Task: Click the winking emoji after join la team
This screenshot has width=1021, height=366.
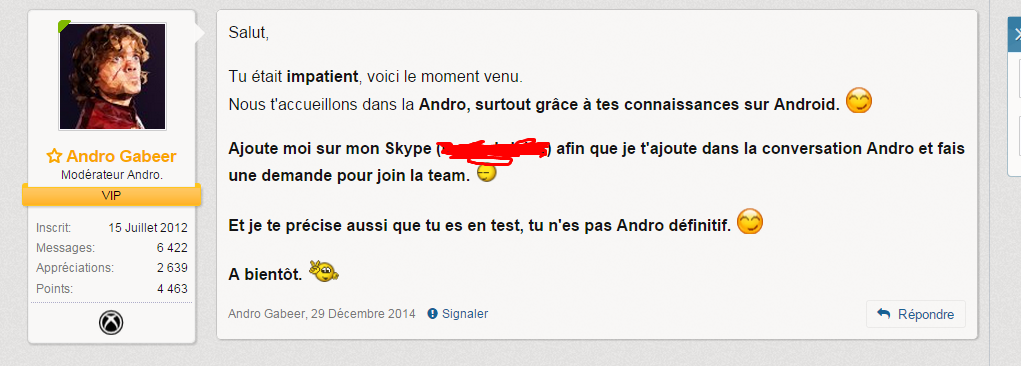Action: point(486,173)
